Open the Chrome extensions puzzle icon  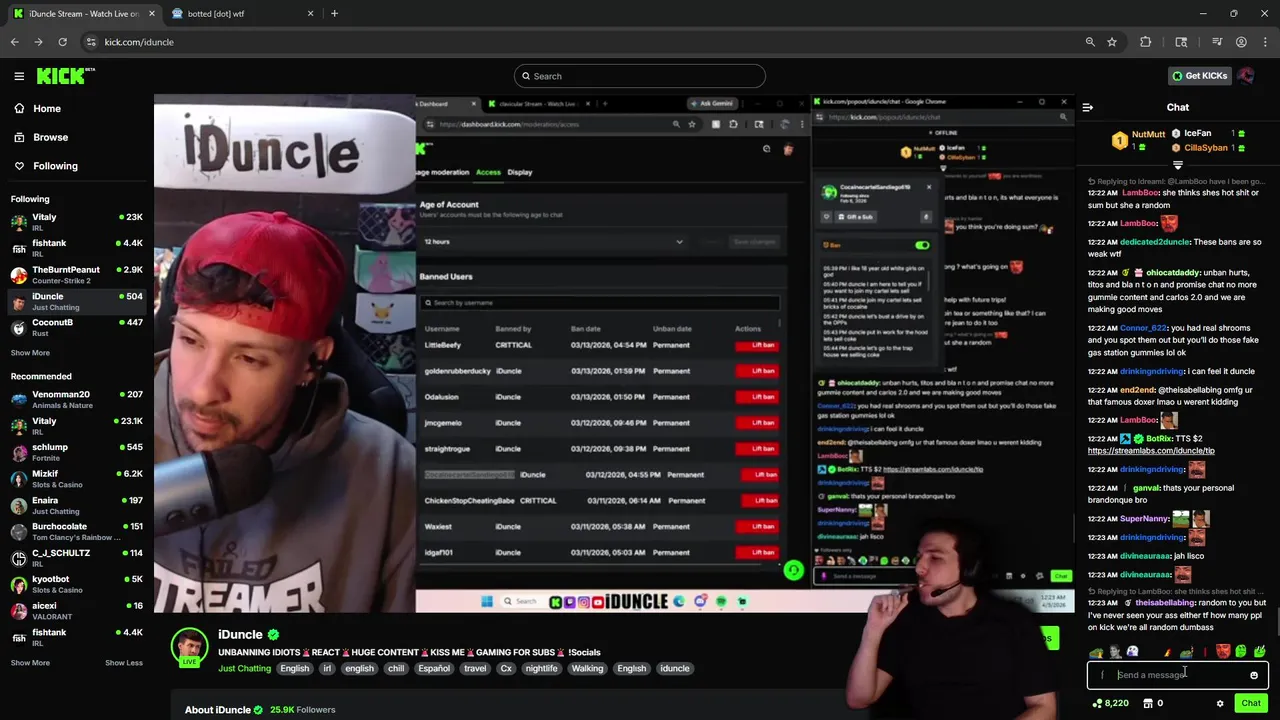[x=1146, y=42]
